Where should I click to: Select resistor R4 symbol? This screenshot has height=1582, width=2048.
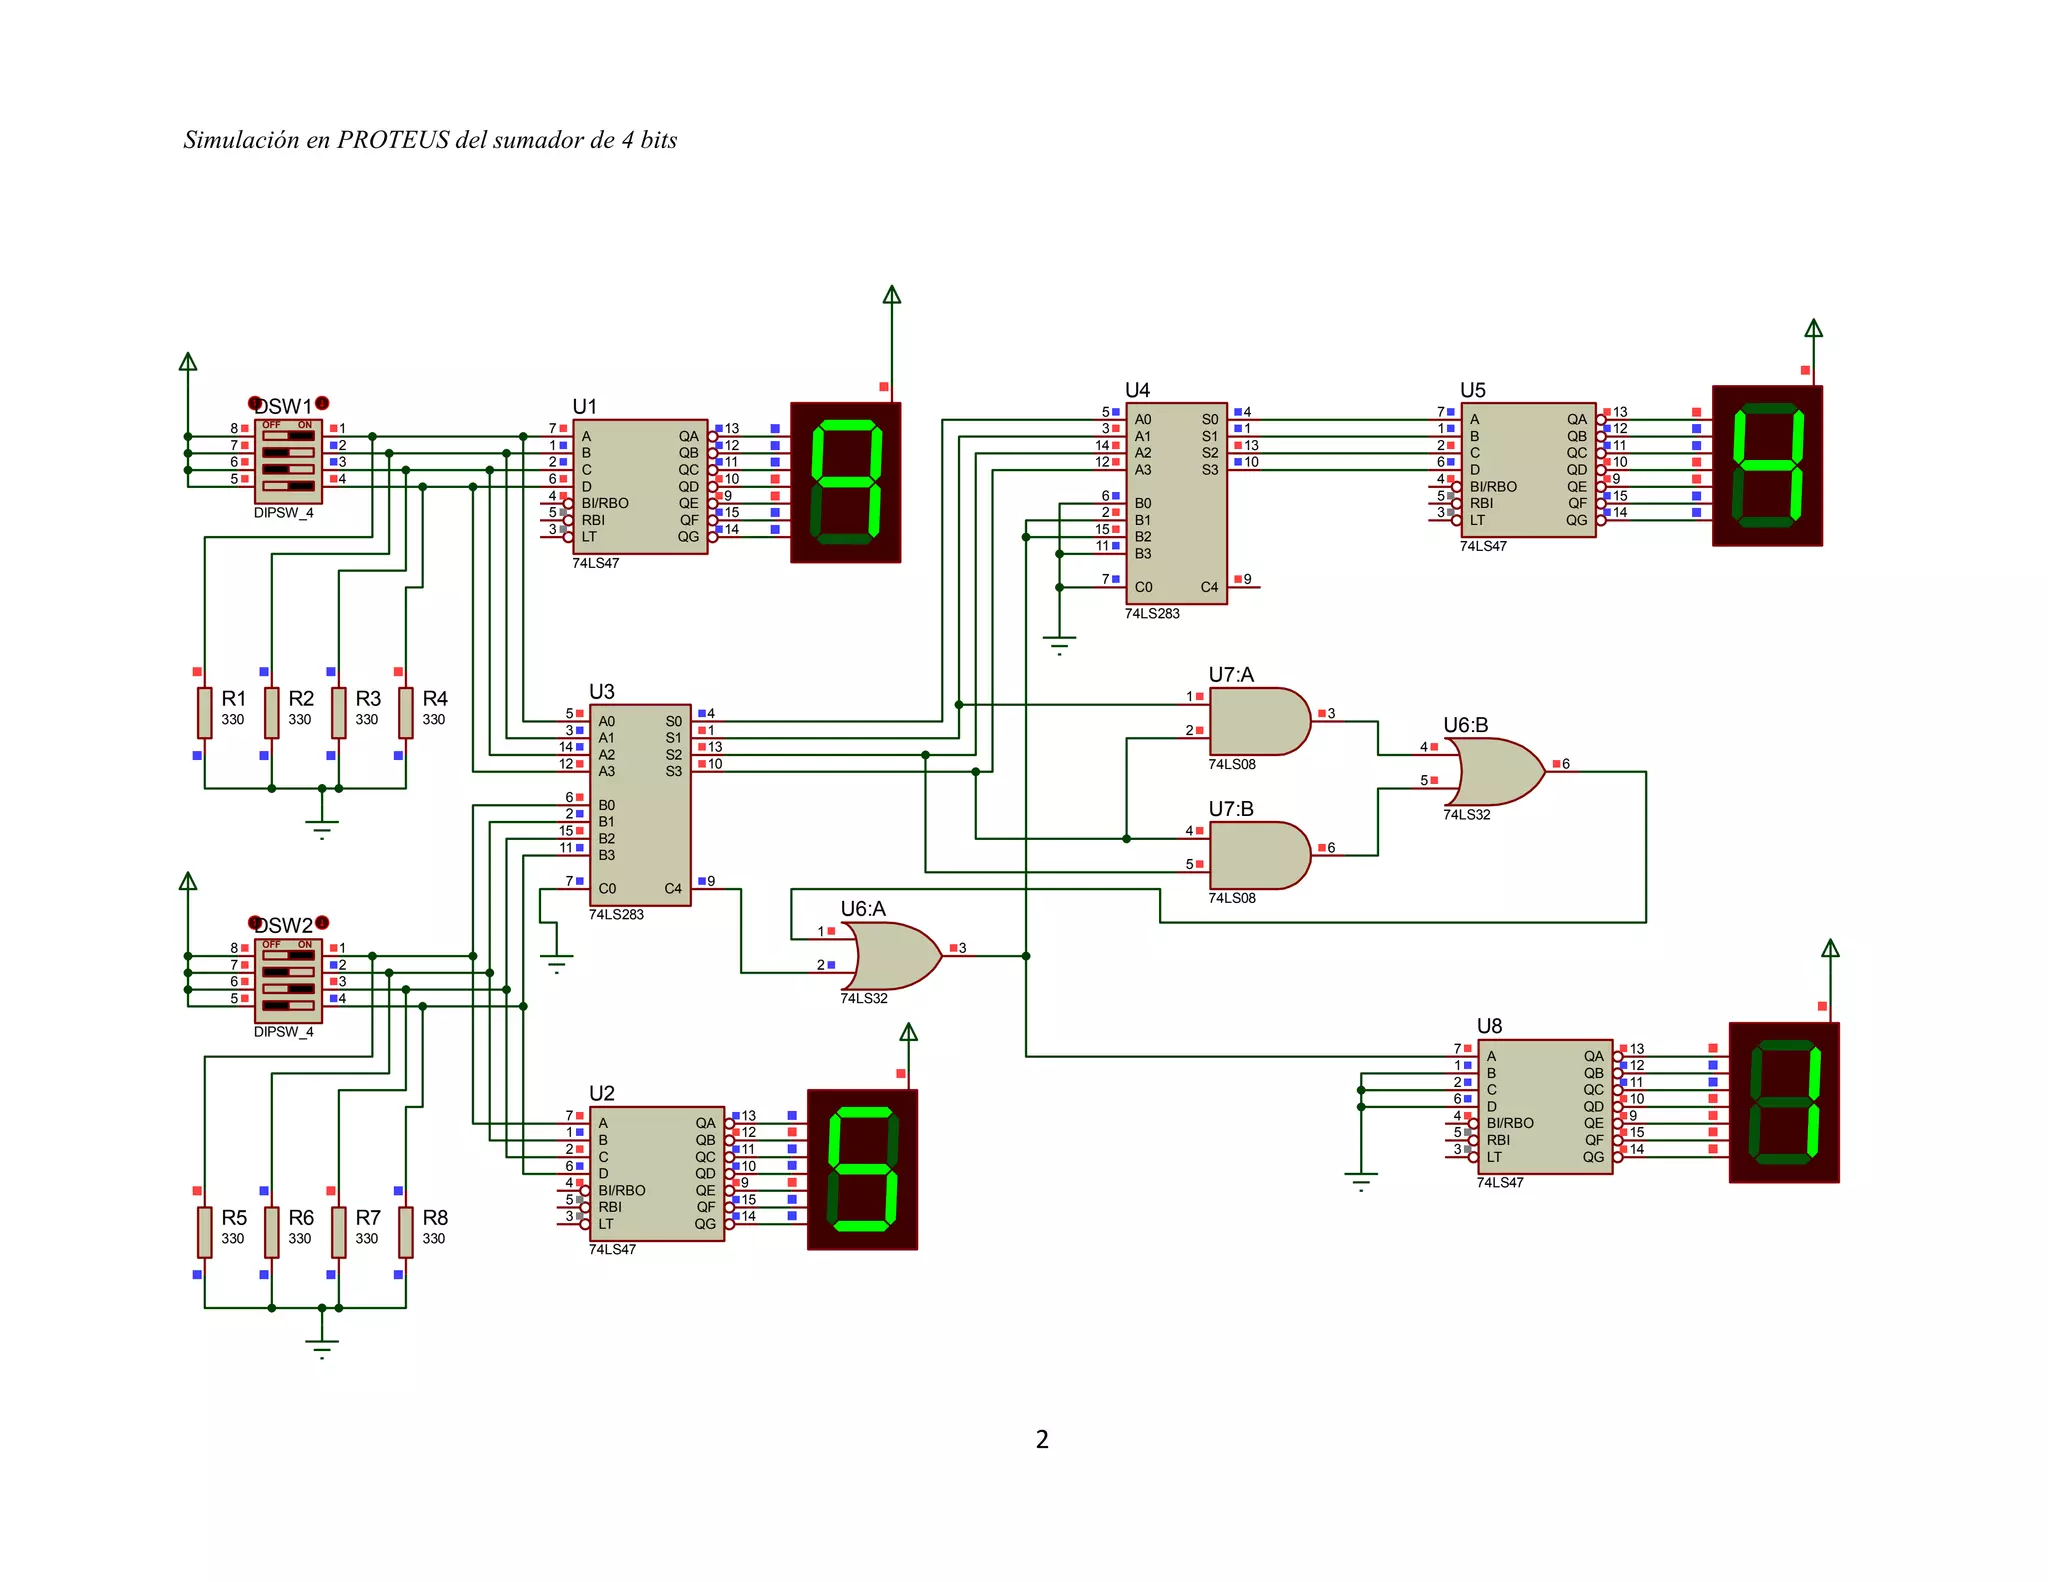tap(405, 712)
